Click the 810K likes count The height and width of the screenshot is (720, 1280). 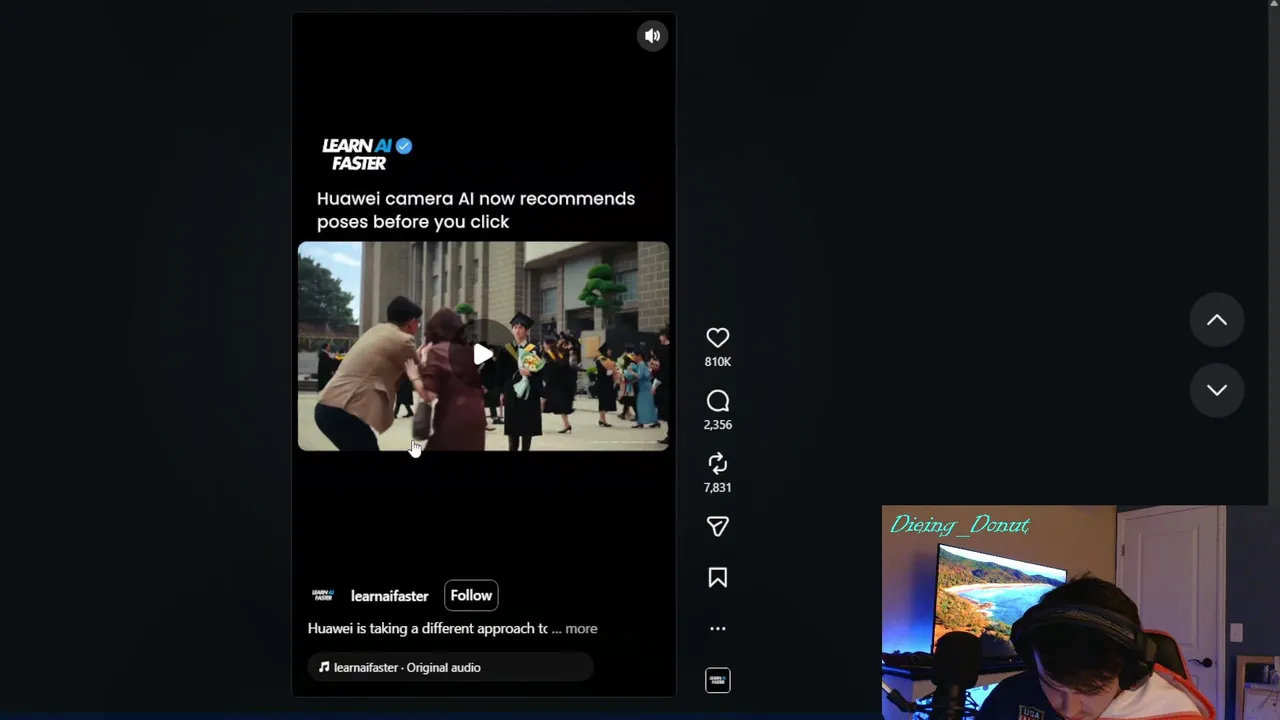717,362
